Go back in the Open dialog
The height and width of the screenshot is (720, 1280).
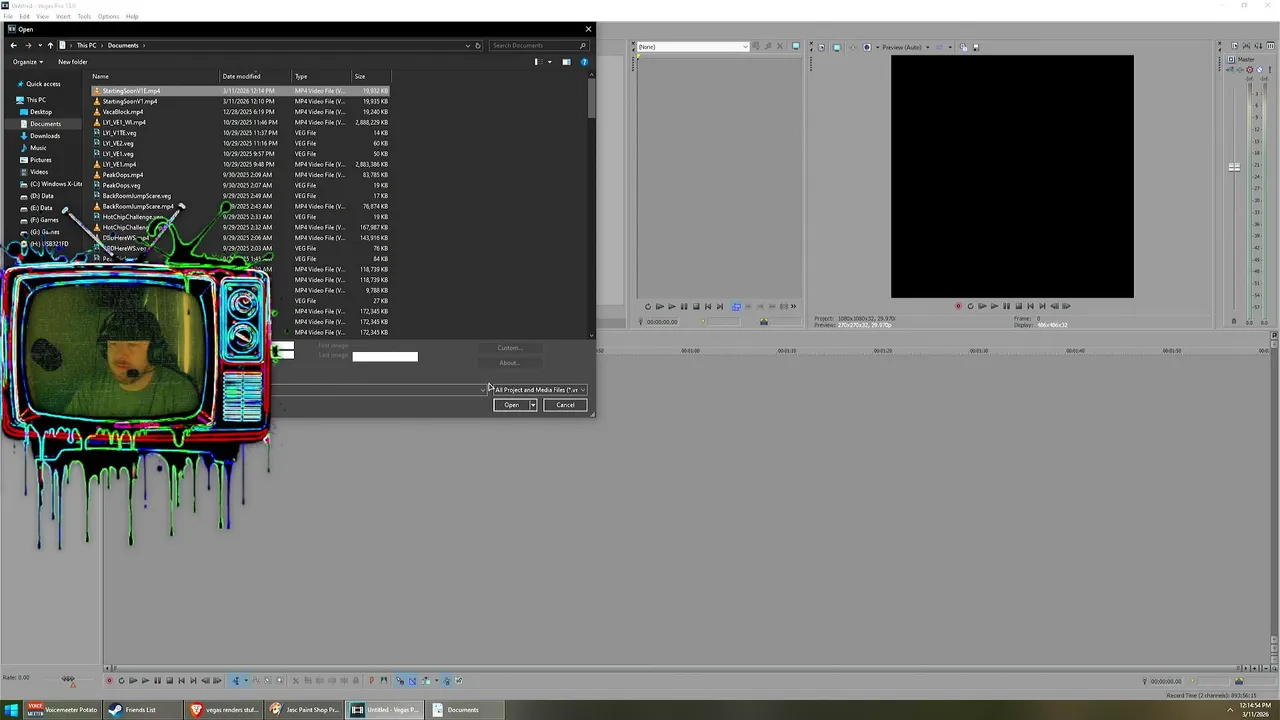13,45
